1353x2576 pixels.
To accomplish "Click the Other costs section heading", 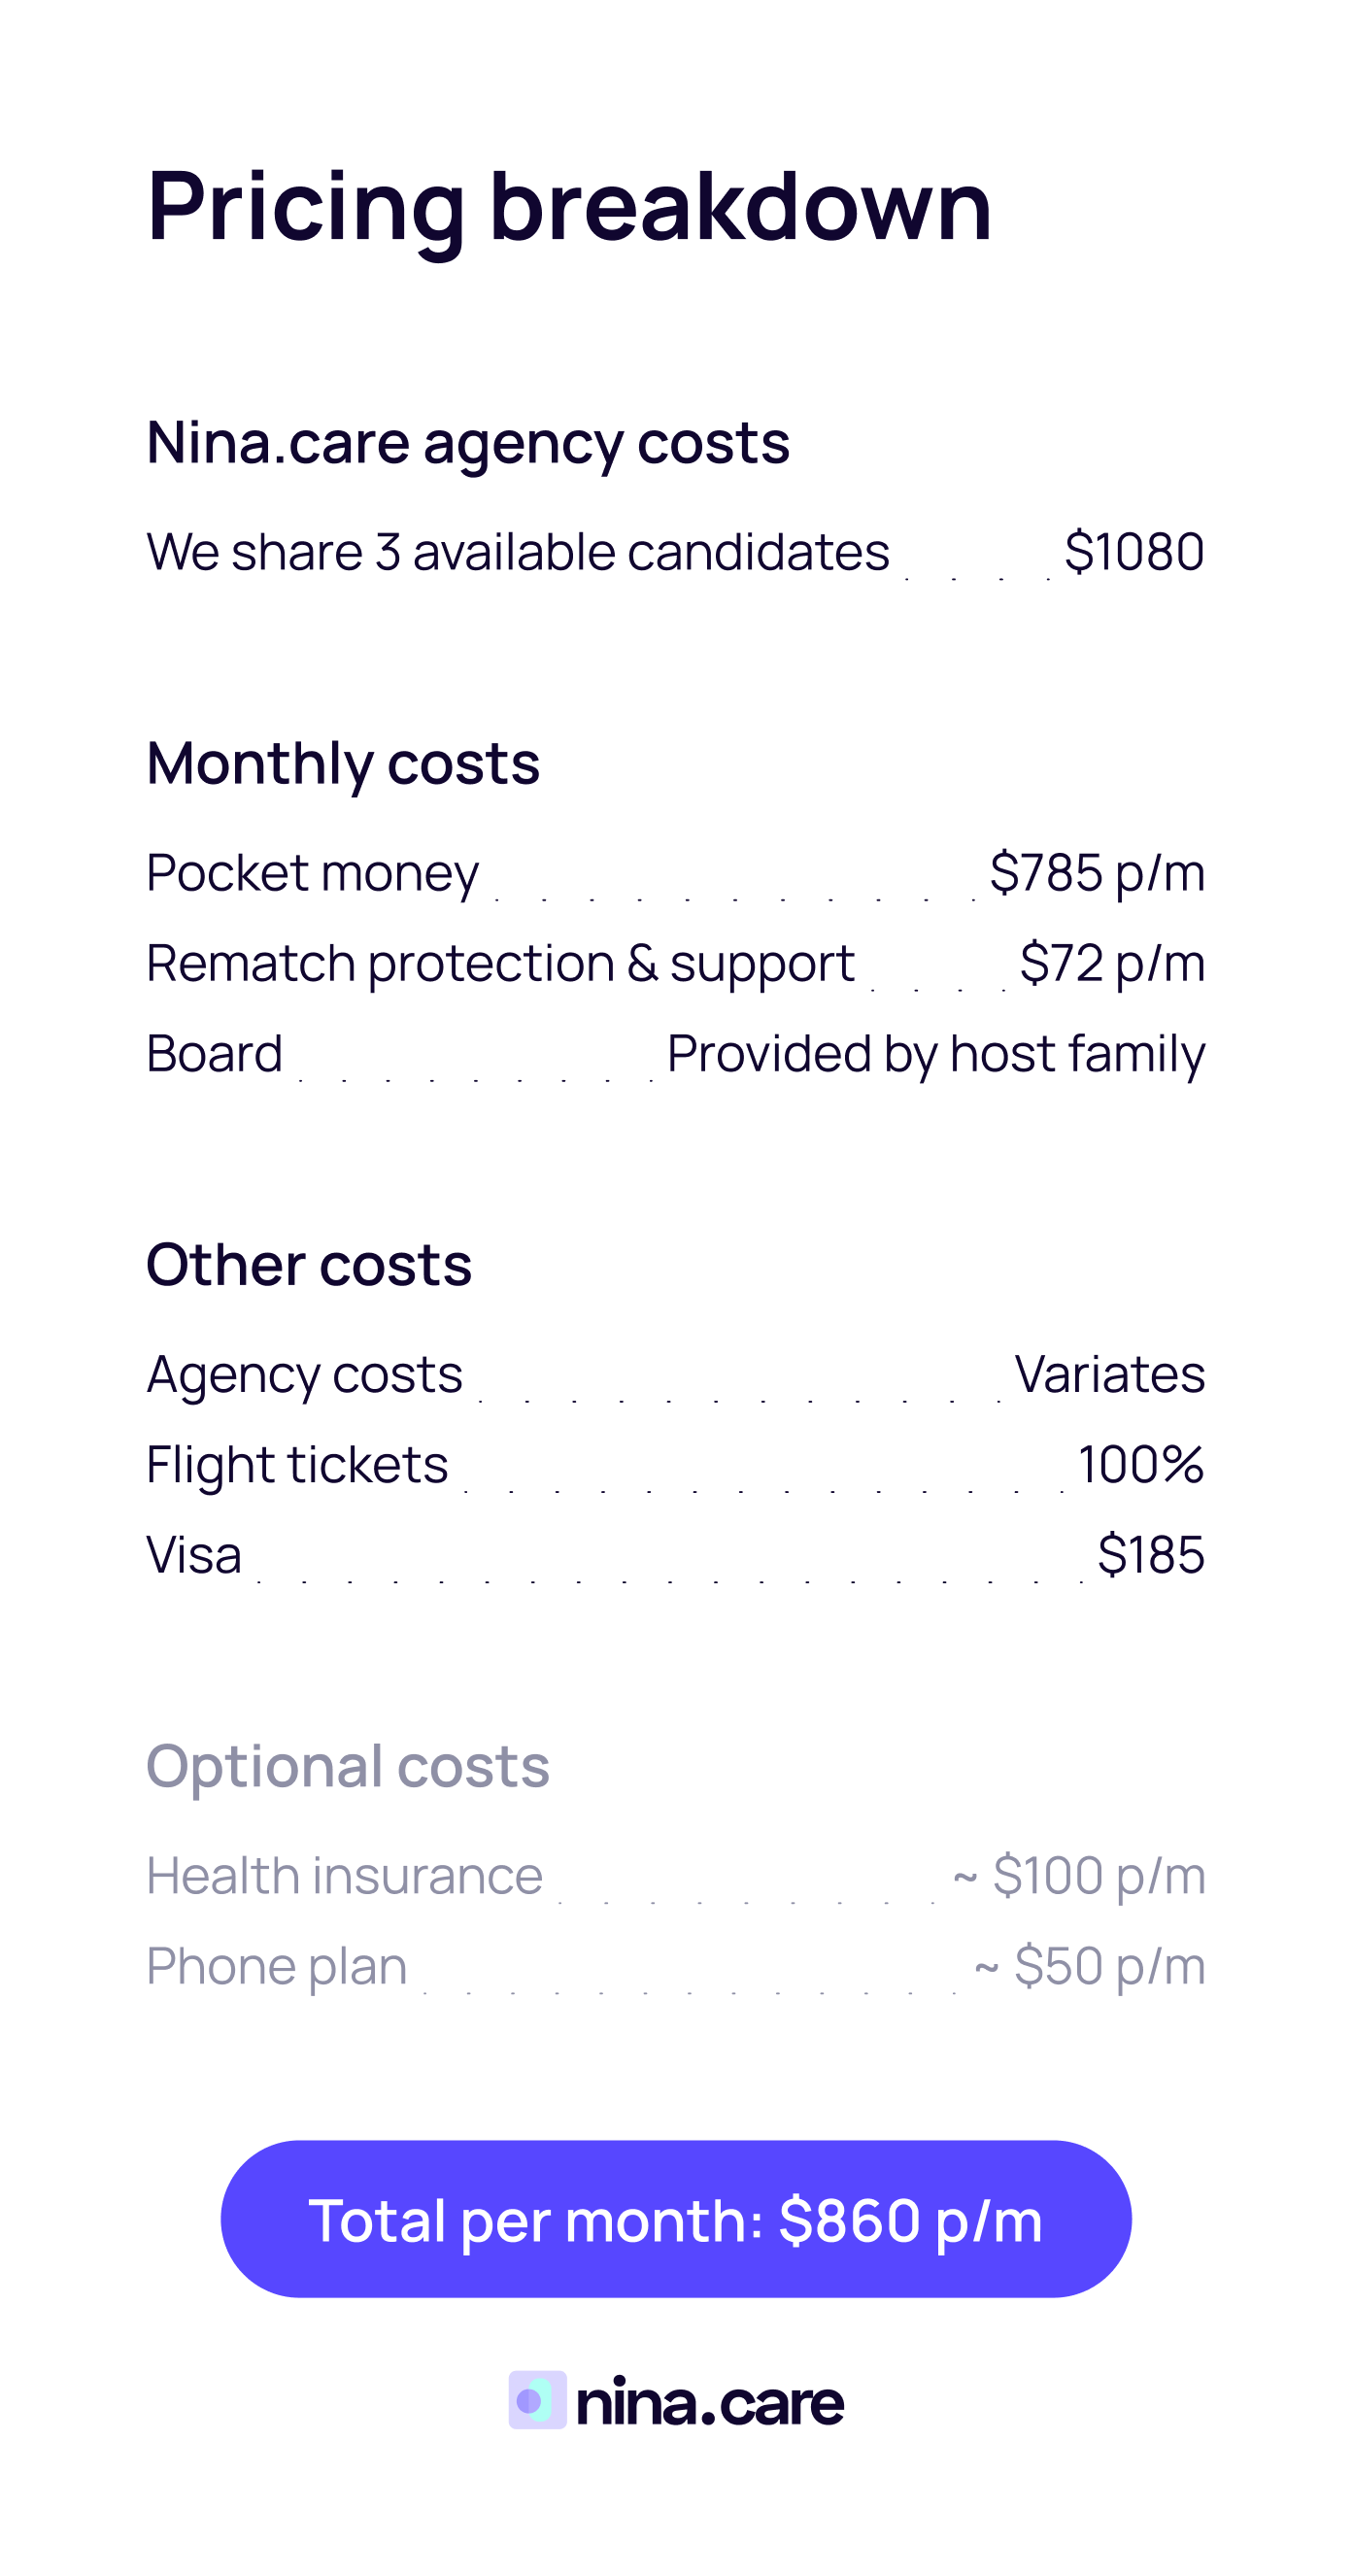I will point(309,1265).
